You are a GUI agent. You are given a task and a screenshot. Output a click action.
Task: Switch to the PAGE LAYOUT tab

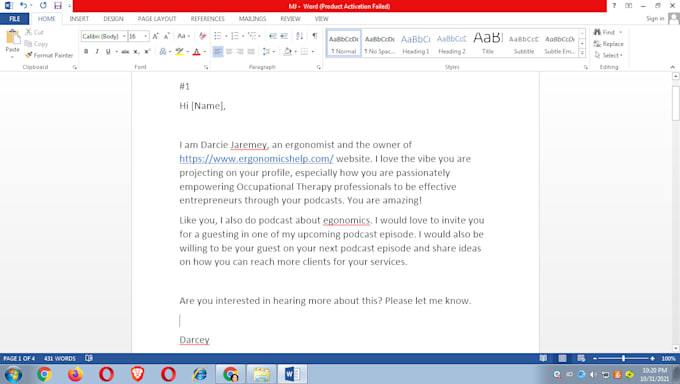pyautogui.click(x=157, y=19)
